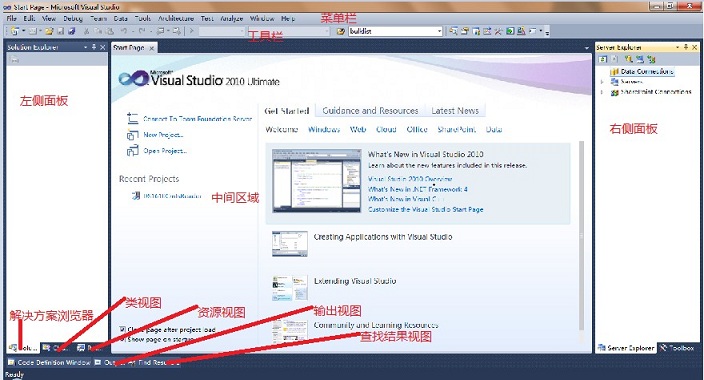
Task: Click Connect To Team Foundation Server link
Action: coord(198,119)
